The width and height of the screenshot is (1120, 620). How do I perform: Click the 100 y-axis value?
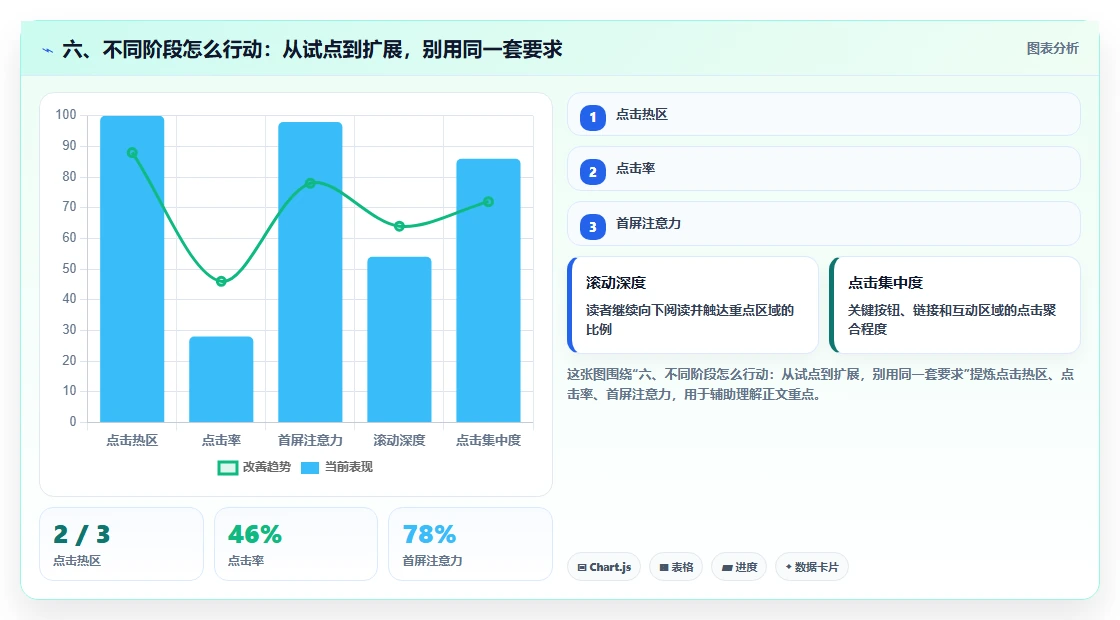click(66, 115)
